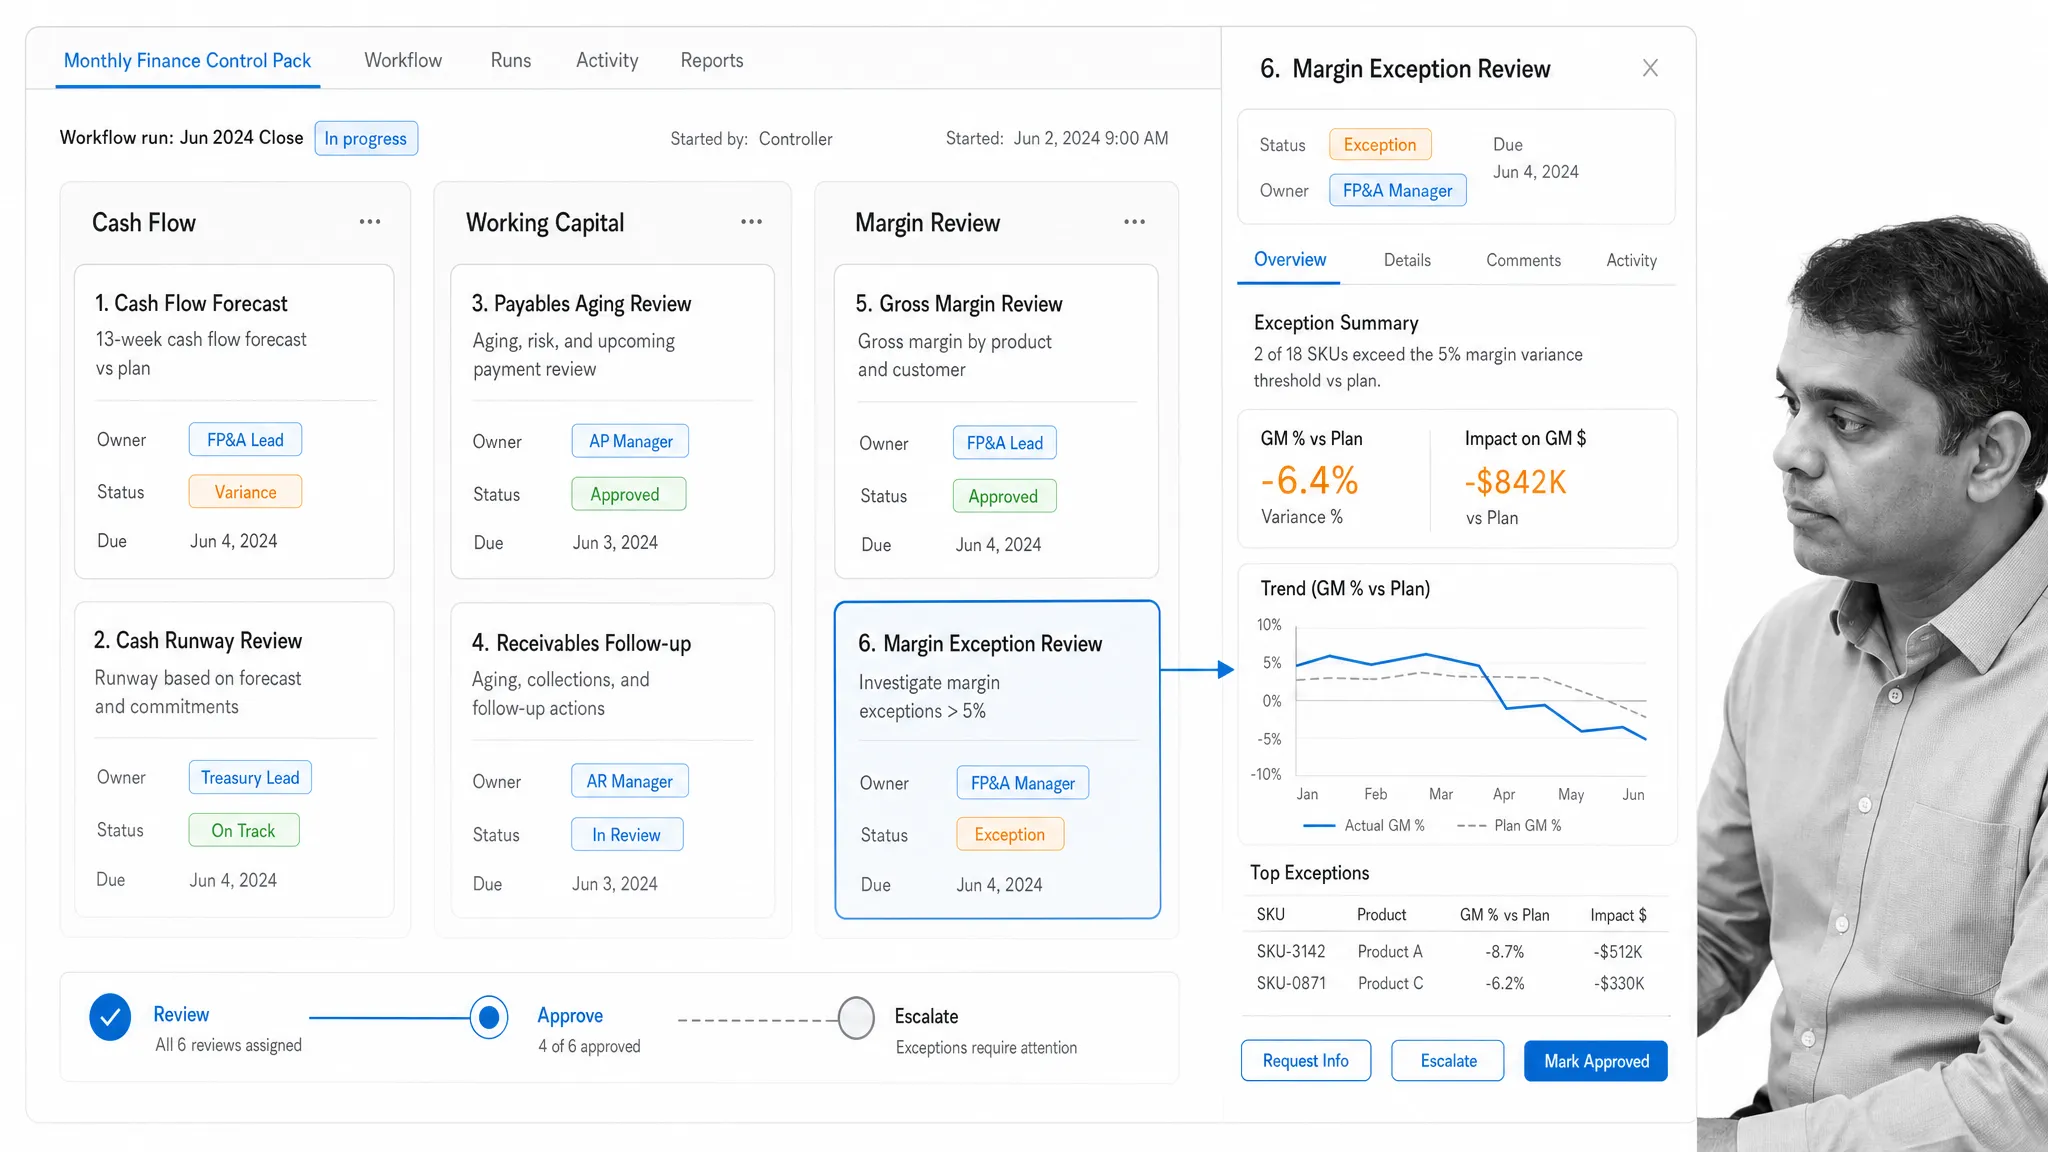Click the Plan GM % legend entry
This screenshot has width=2048, height=1152.
(x=1510, y=825)
